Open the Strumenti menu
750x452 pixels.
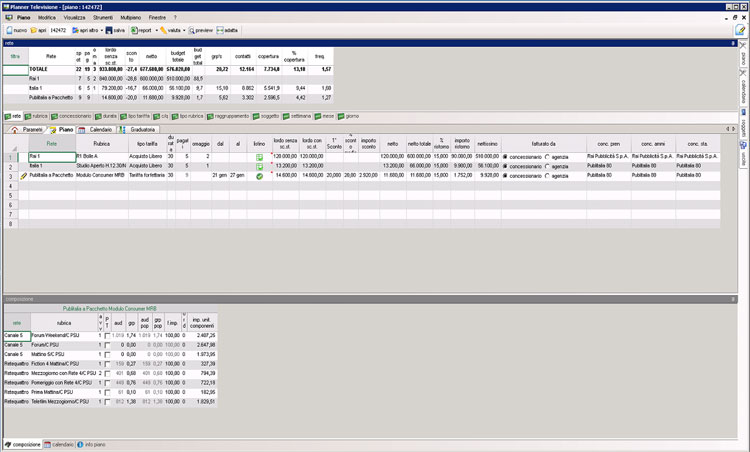95,18
